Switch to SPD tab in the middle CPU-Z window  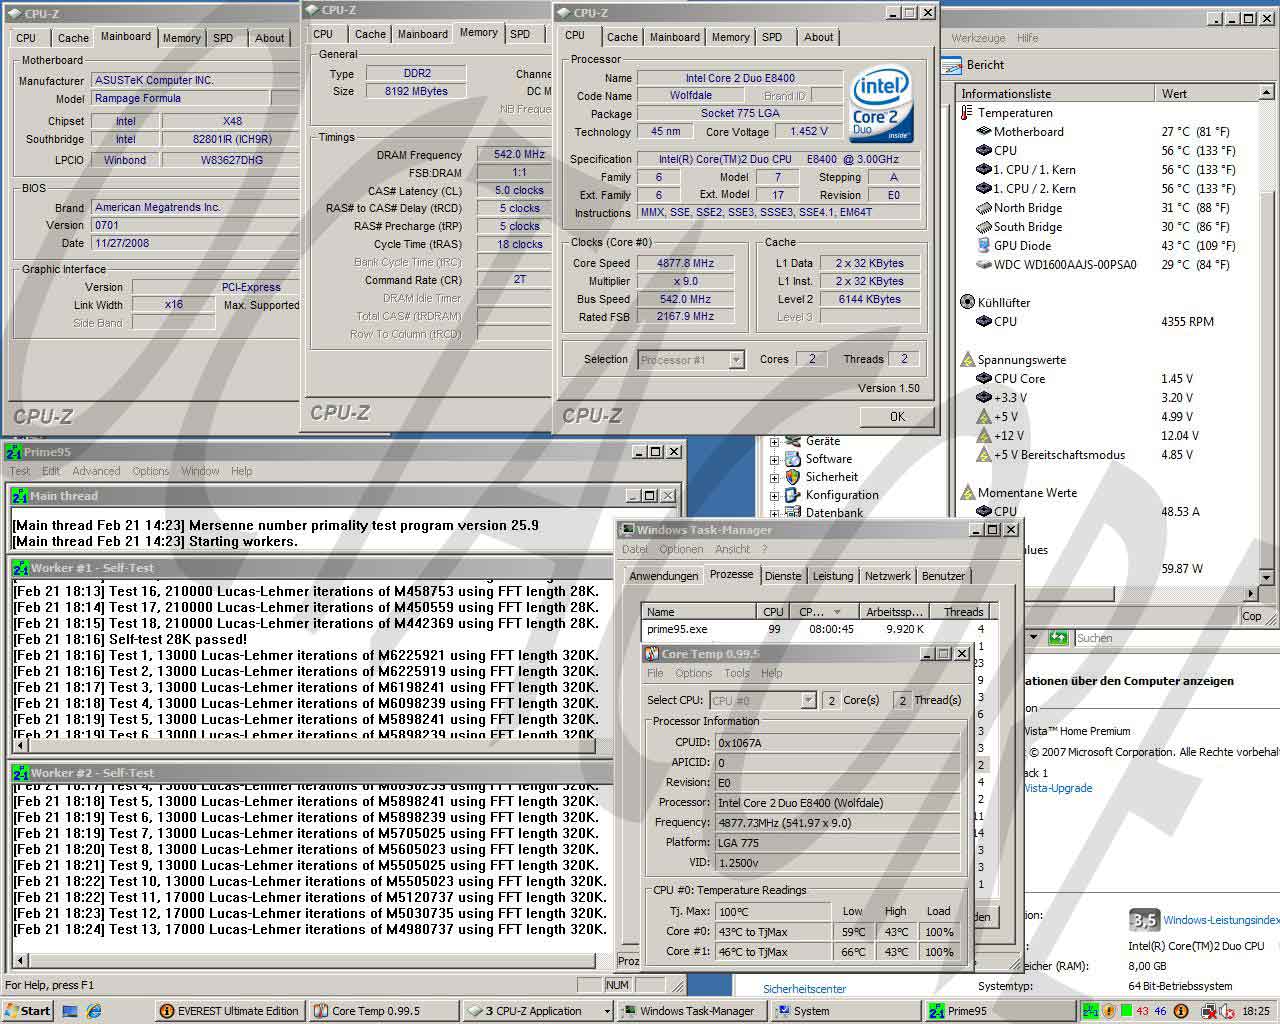(x=520, y=34)
